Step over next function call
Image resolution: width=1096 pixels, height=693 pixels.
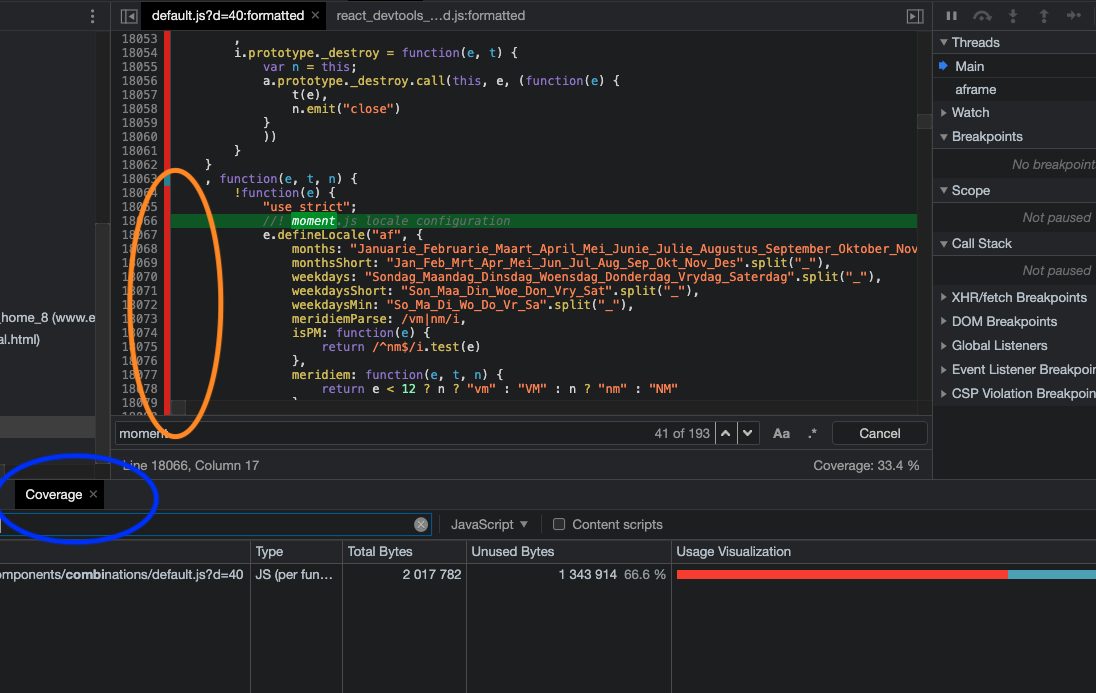point(982,15)
